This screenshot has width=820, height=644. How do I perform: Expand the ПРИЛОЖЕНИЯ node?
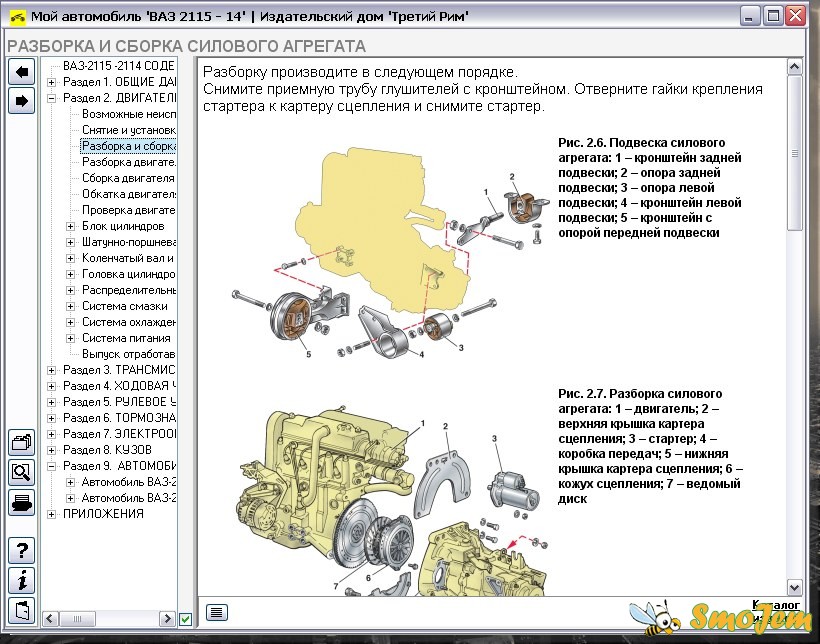[51, 514]
